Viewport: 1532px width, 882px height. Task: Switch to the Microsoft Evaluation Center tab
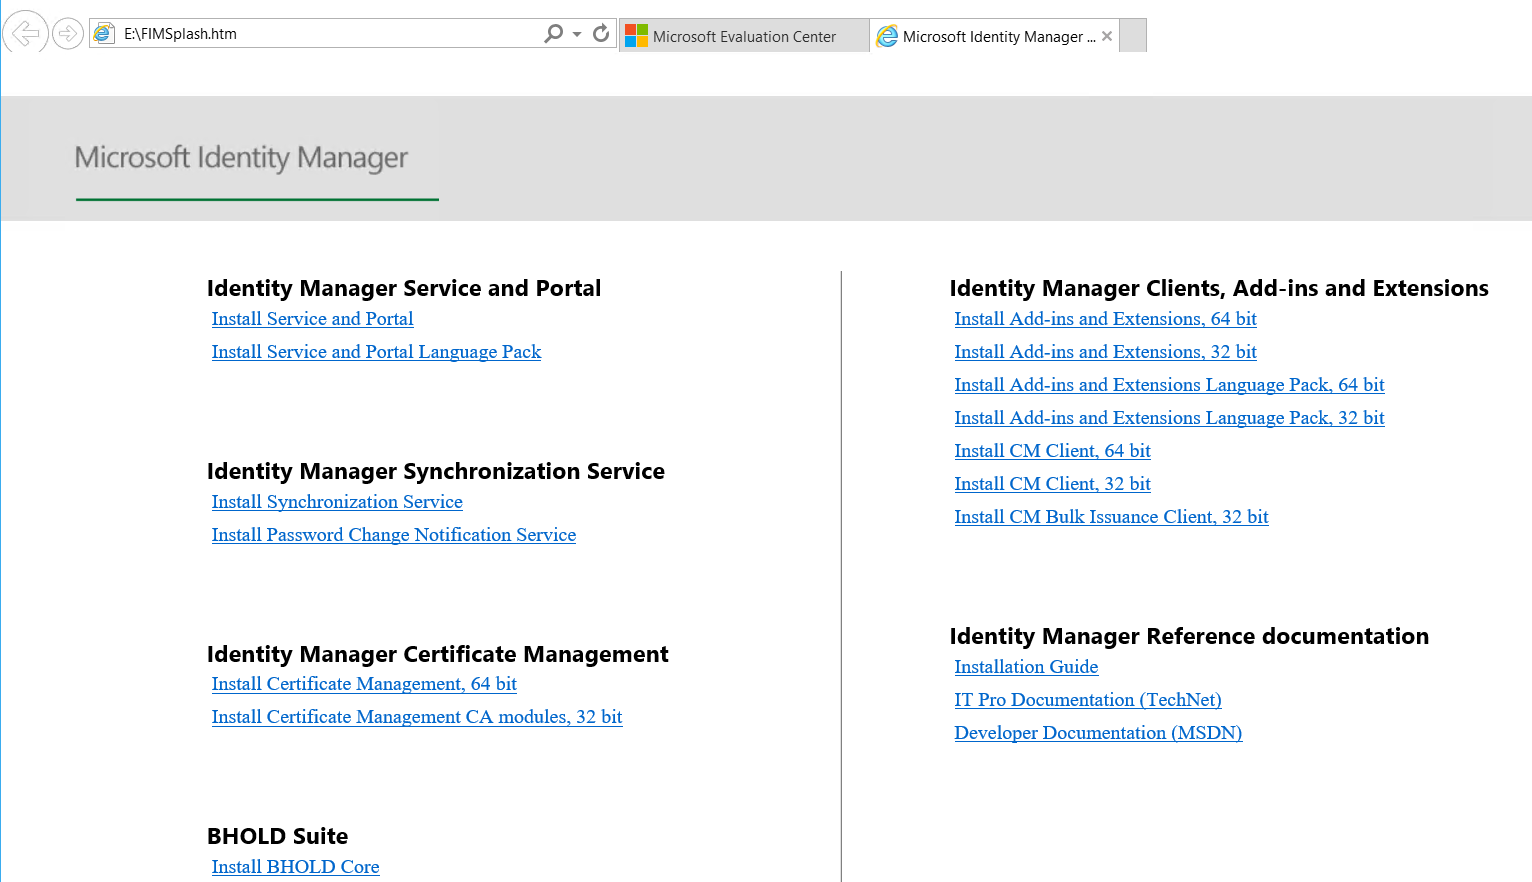click(743, 36)
